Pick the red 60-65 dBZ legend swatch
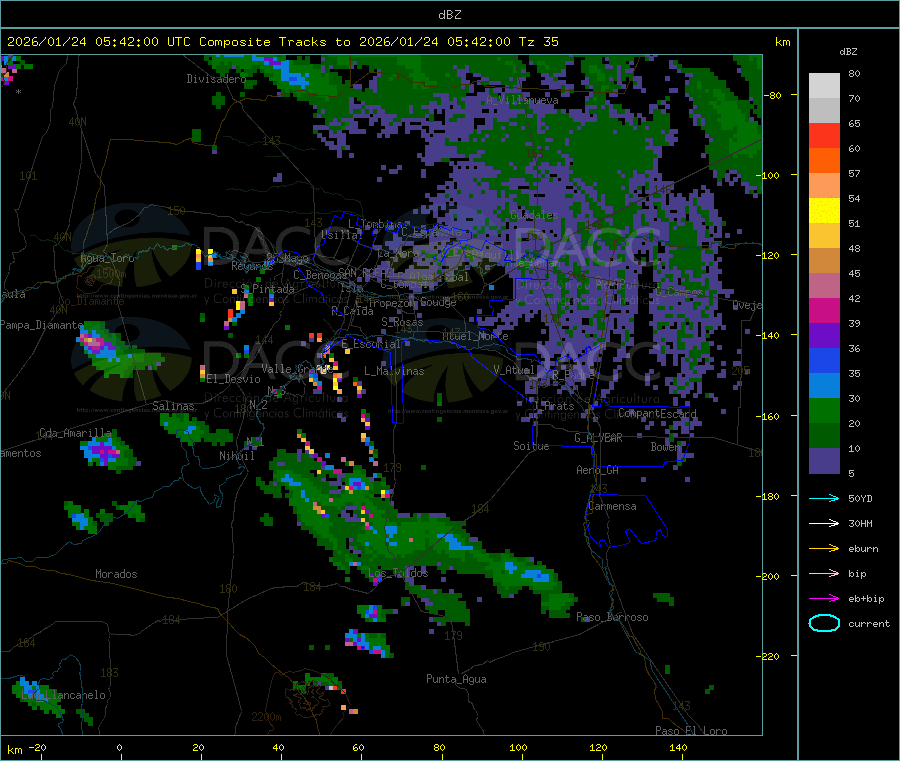Image resolution: width=900 pixels, height=761 pixels. (824, 135)
